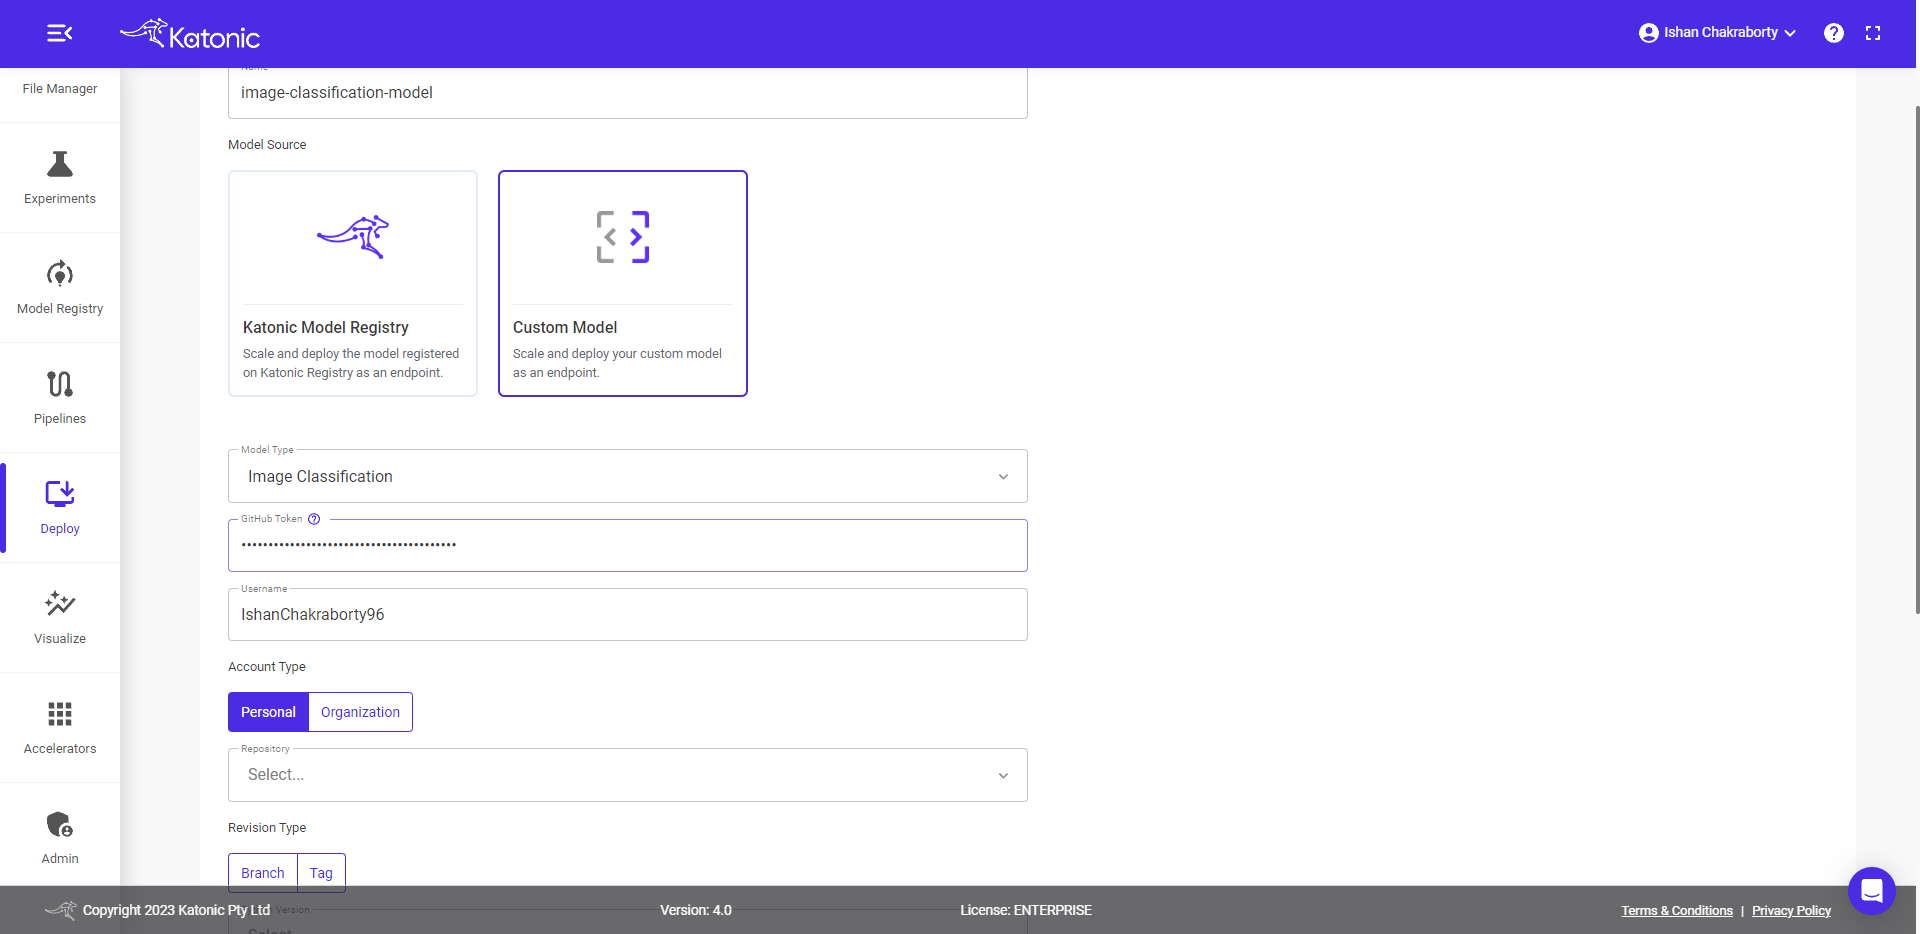The width and height of the screenshot is (1920, 934).
Task: Click the Deploy label in sidebar
Action: pos(60,529)
